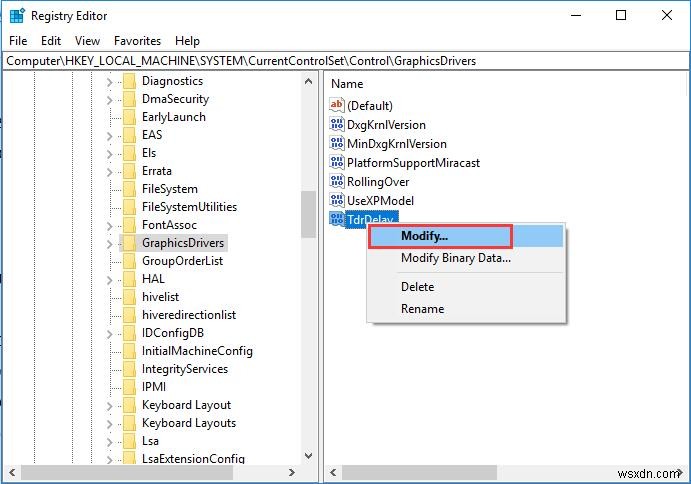Viewport: 691px width, 484px height.
Task: Click the RollingOver value icon
Action: [x=337, y=181]
